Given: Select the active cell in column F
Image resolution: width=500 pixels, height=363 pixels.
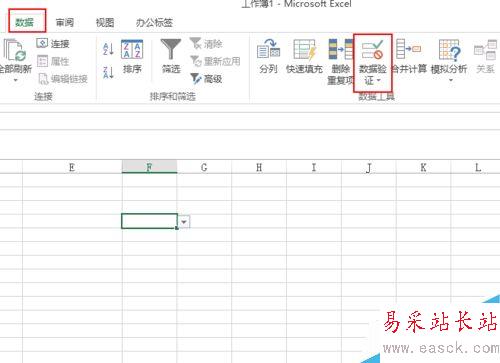Looking at the screenshot, I should [x=149, y=221].
